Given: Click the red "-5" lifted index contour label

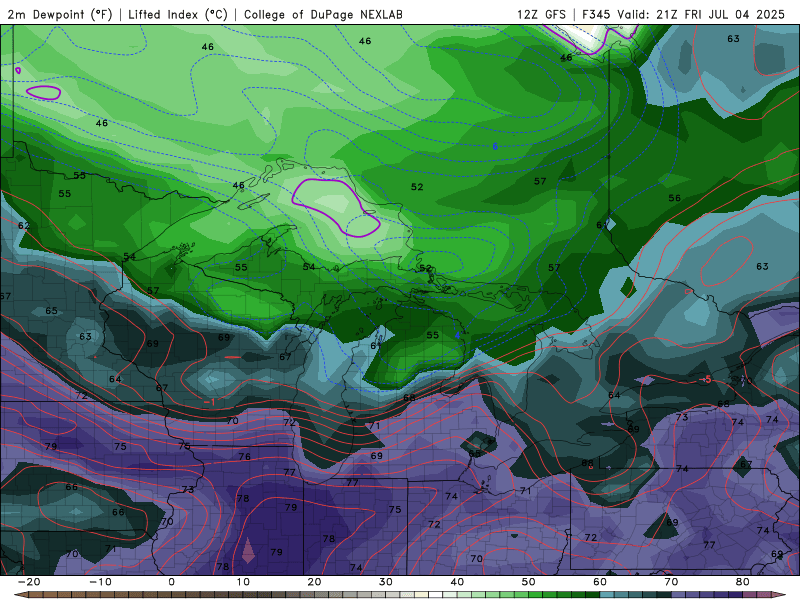Looking at the screenshot, I should [705, 380].
